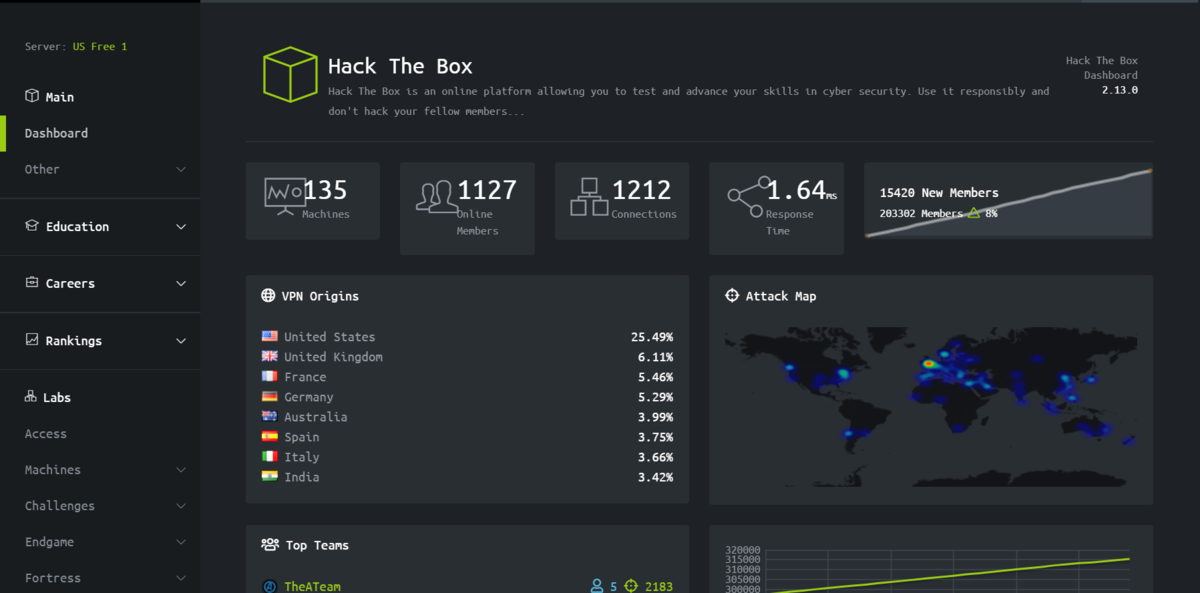Expand the Rankings sidebar section
The width and height of the screenshot is (1200, 593).
181,341
